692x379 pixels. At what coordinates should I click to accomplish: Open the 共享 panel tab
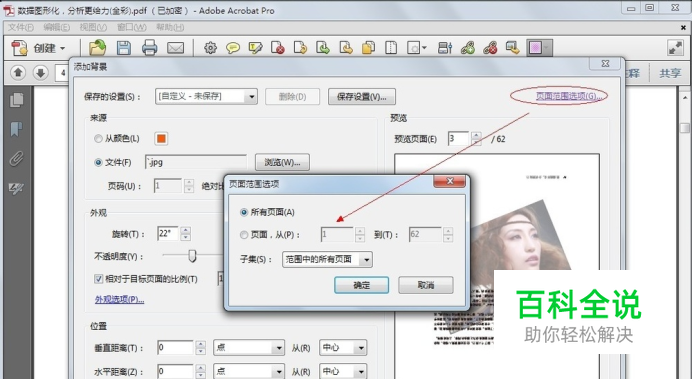670,73
